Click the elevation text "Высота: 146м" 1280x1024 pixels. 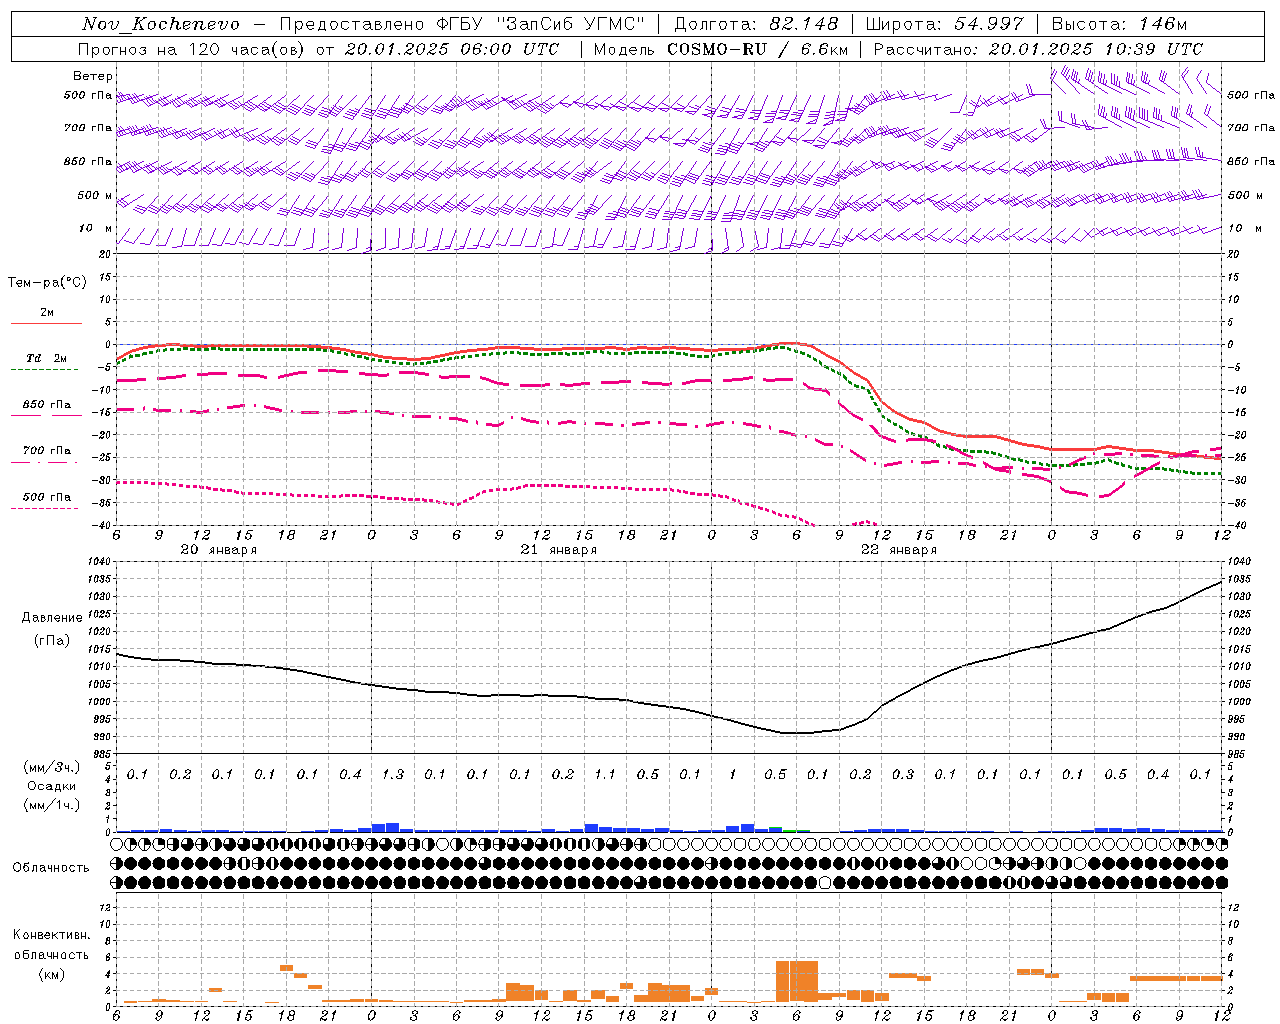1119,24
